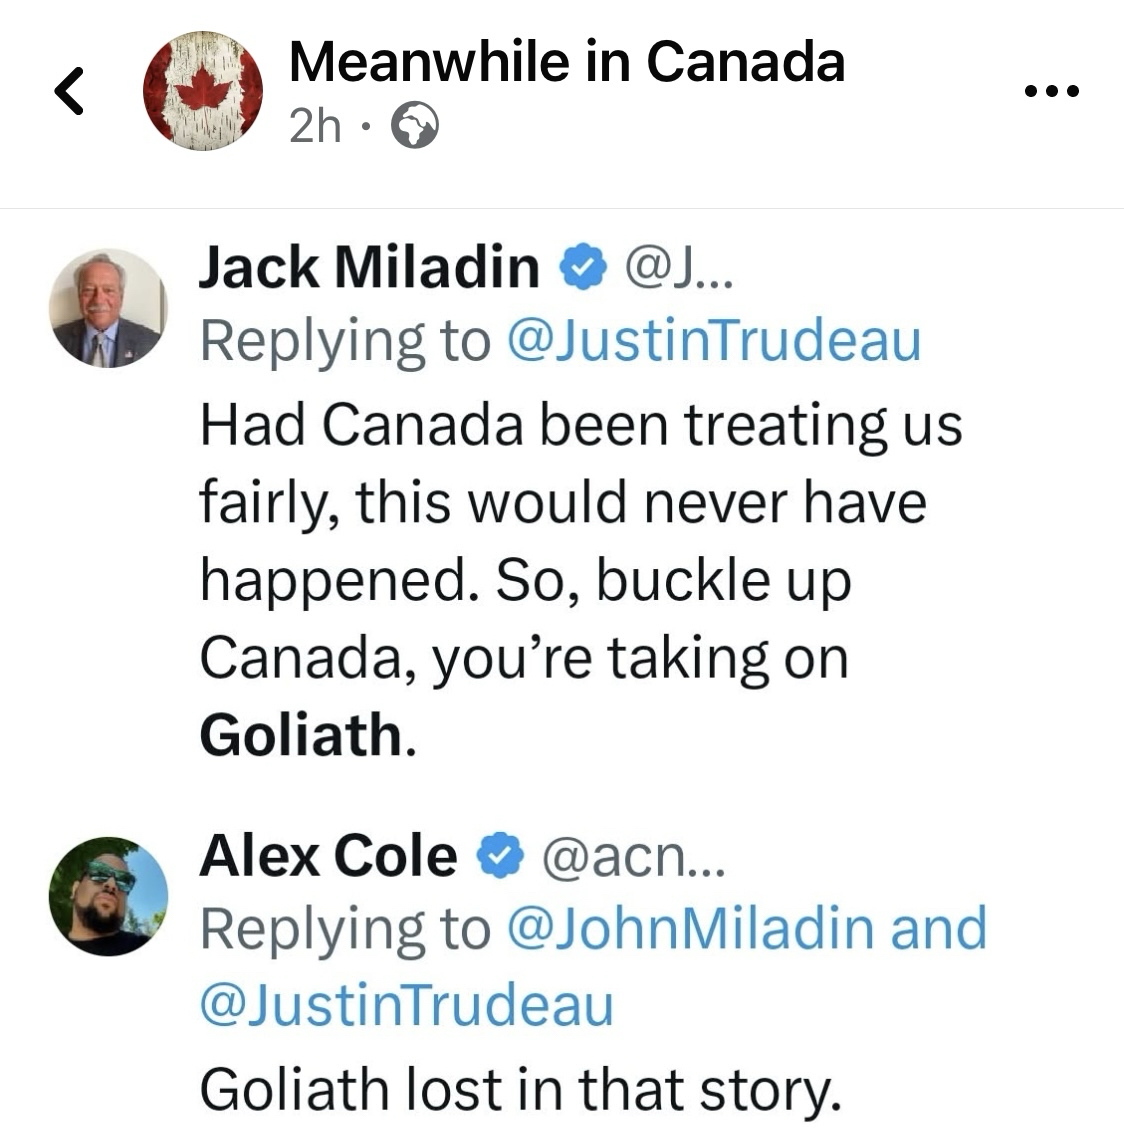
Task: Open @JustinTrudeau mention in Alex Cole's reply
Action: coord(406,1004)
